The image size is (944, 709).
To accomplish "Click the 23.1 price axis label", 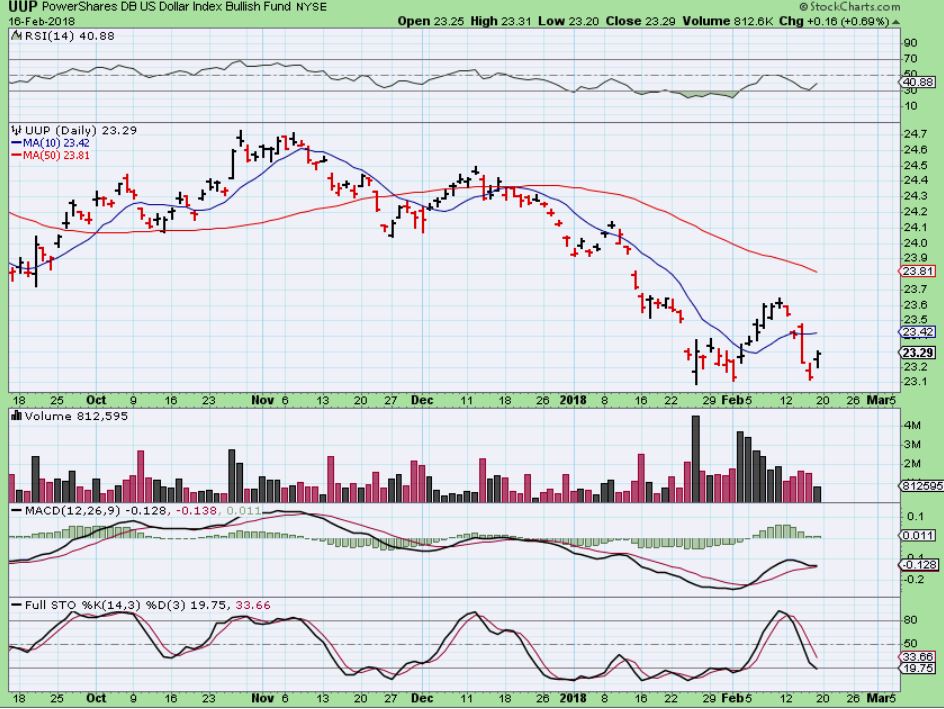I will [x=915, y=382].
